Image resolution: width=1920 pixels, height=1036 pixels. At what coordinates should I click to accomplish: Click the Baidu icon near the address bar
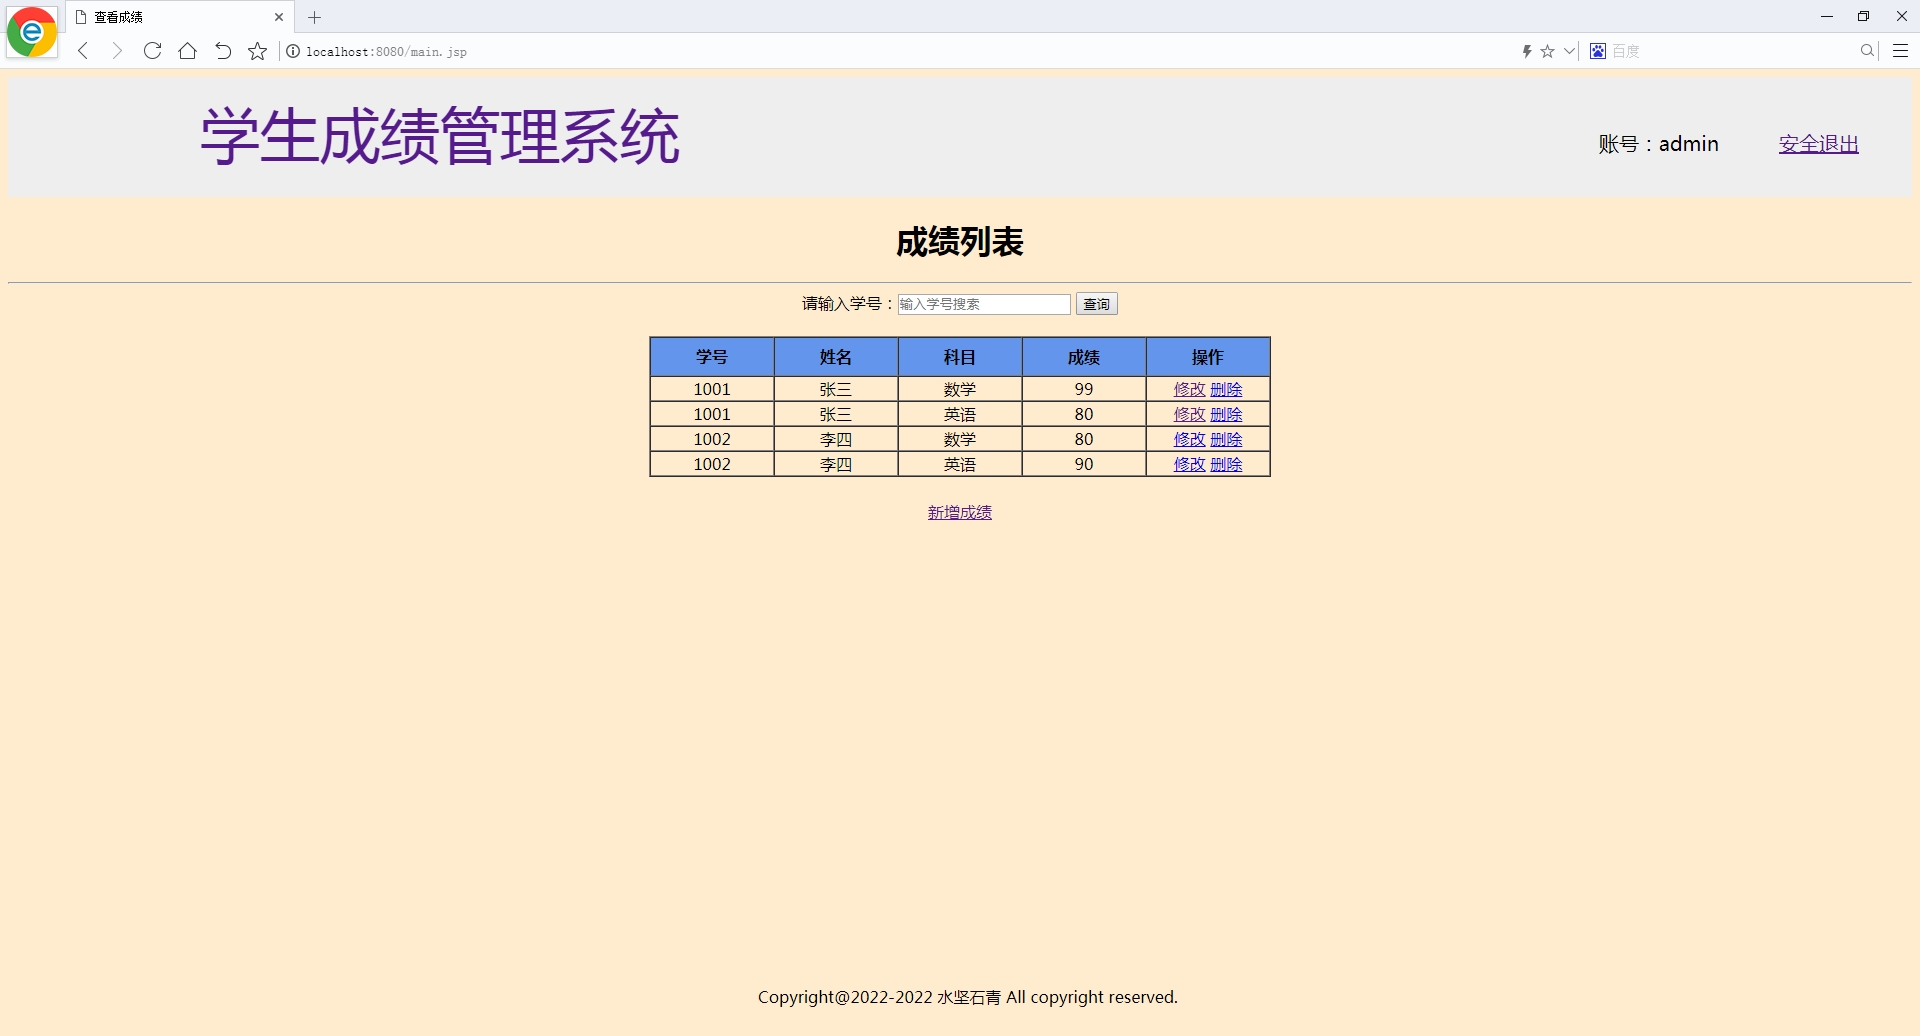click(x=1597, y=51)
